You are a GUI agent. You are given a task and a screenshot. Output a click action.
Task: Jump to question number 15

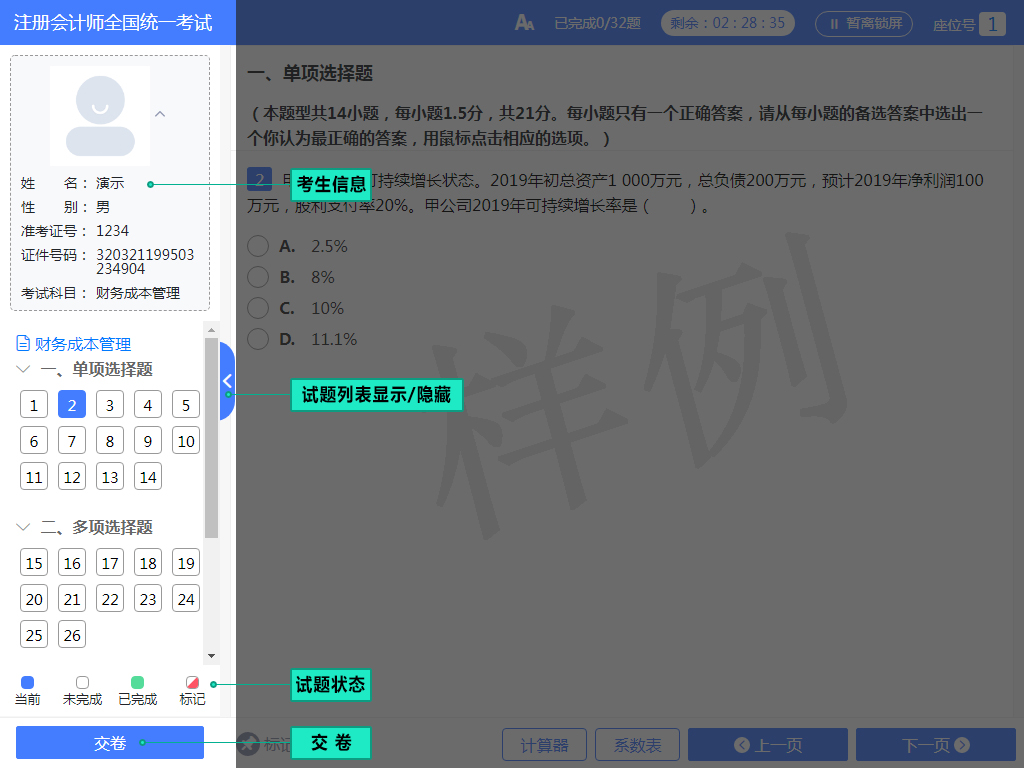tap(33, 562)
